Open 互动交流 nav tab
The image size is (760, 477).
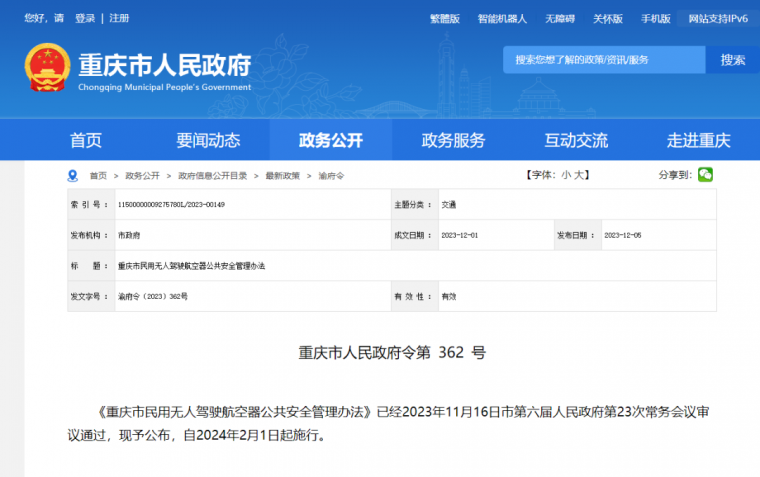coord(576,140)
